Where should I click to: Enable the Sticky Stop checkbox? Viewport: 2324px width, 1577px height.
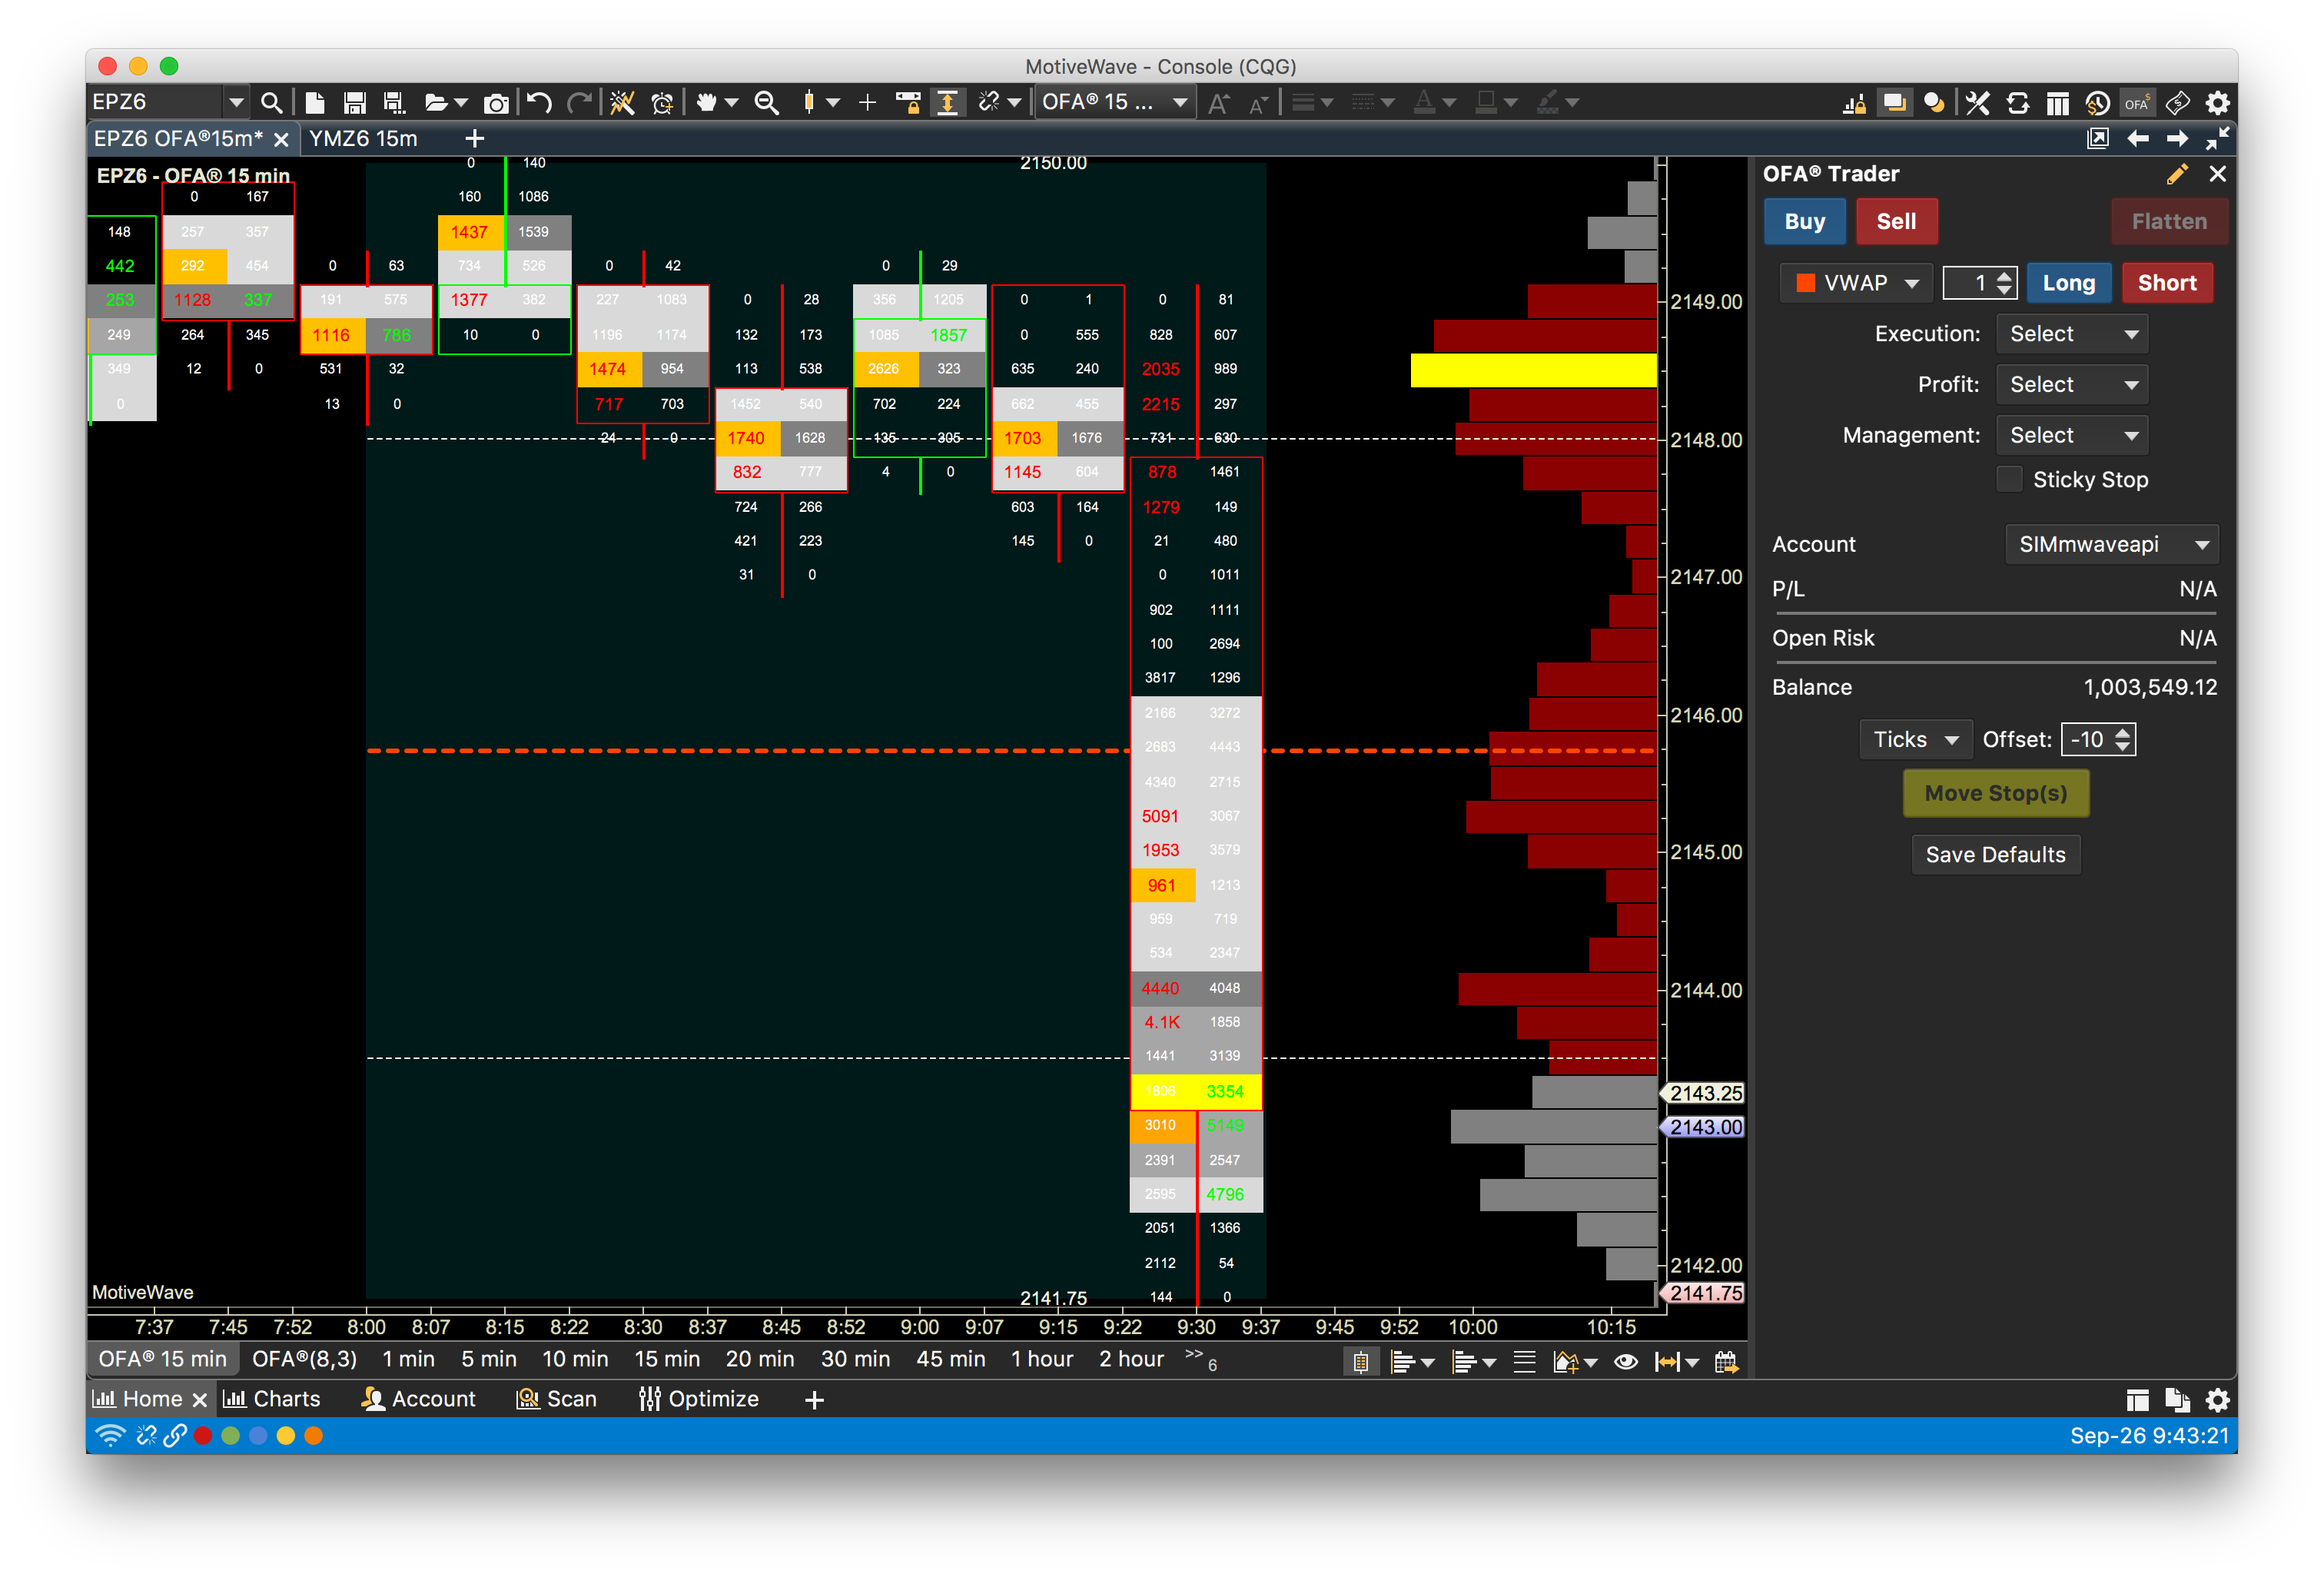pos(2009,479)
